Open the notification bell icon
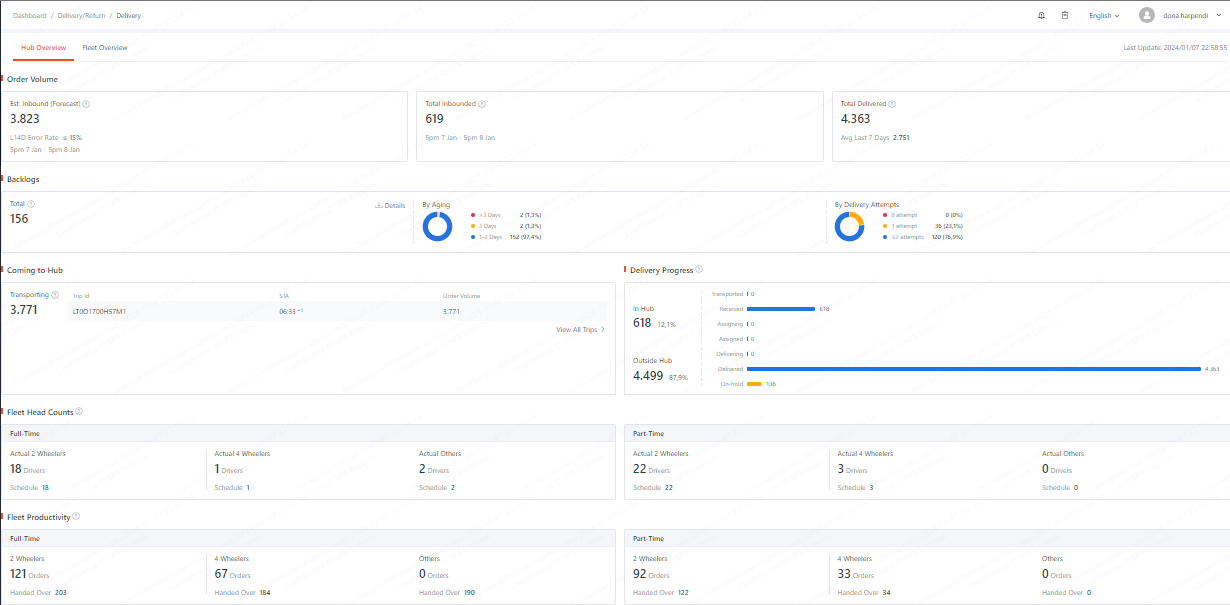The image size is (1230, 605). 1041,16
